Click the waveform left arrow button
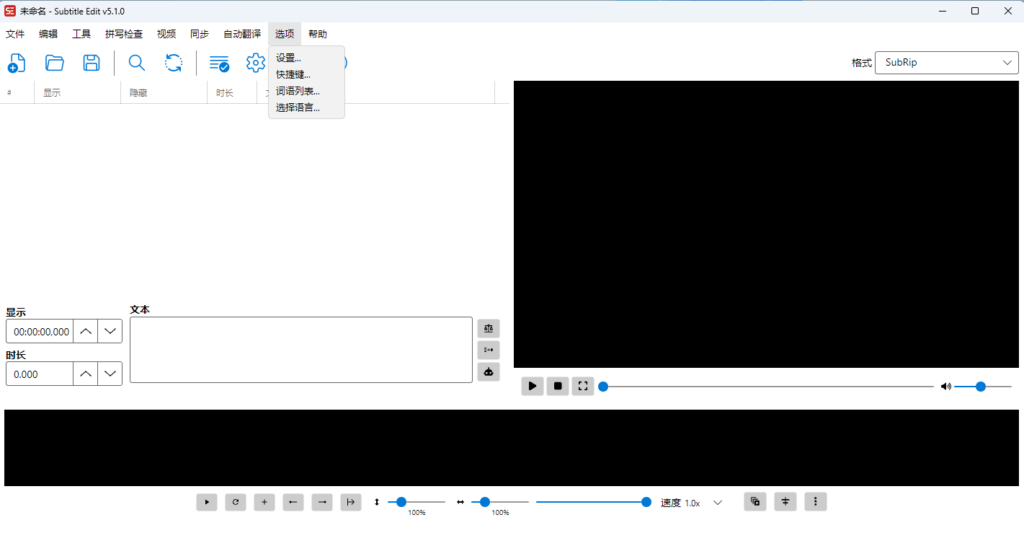 pos(293,502)
